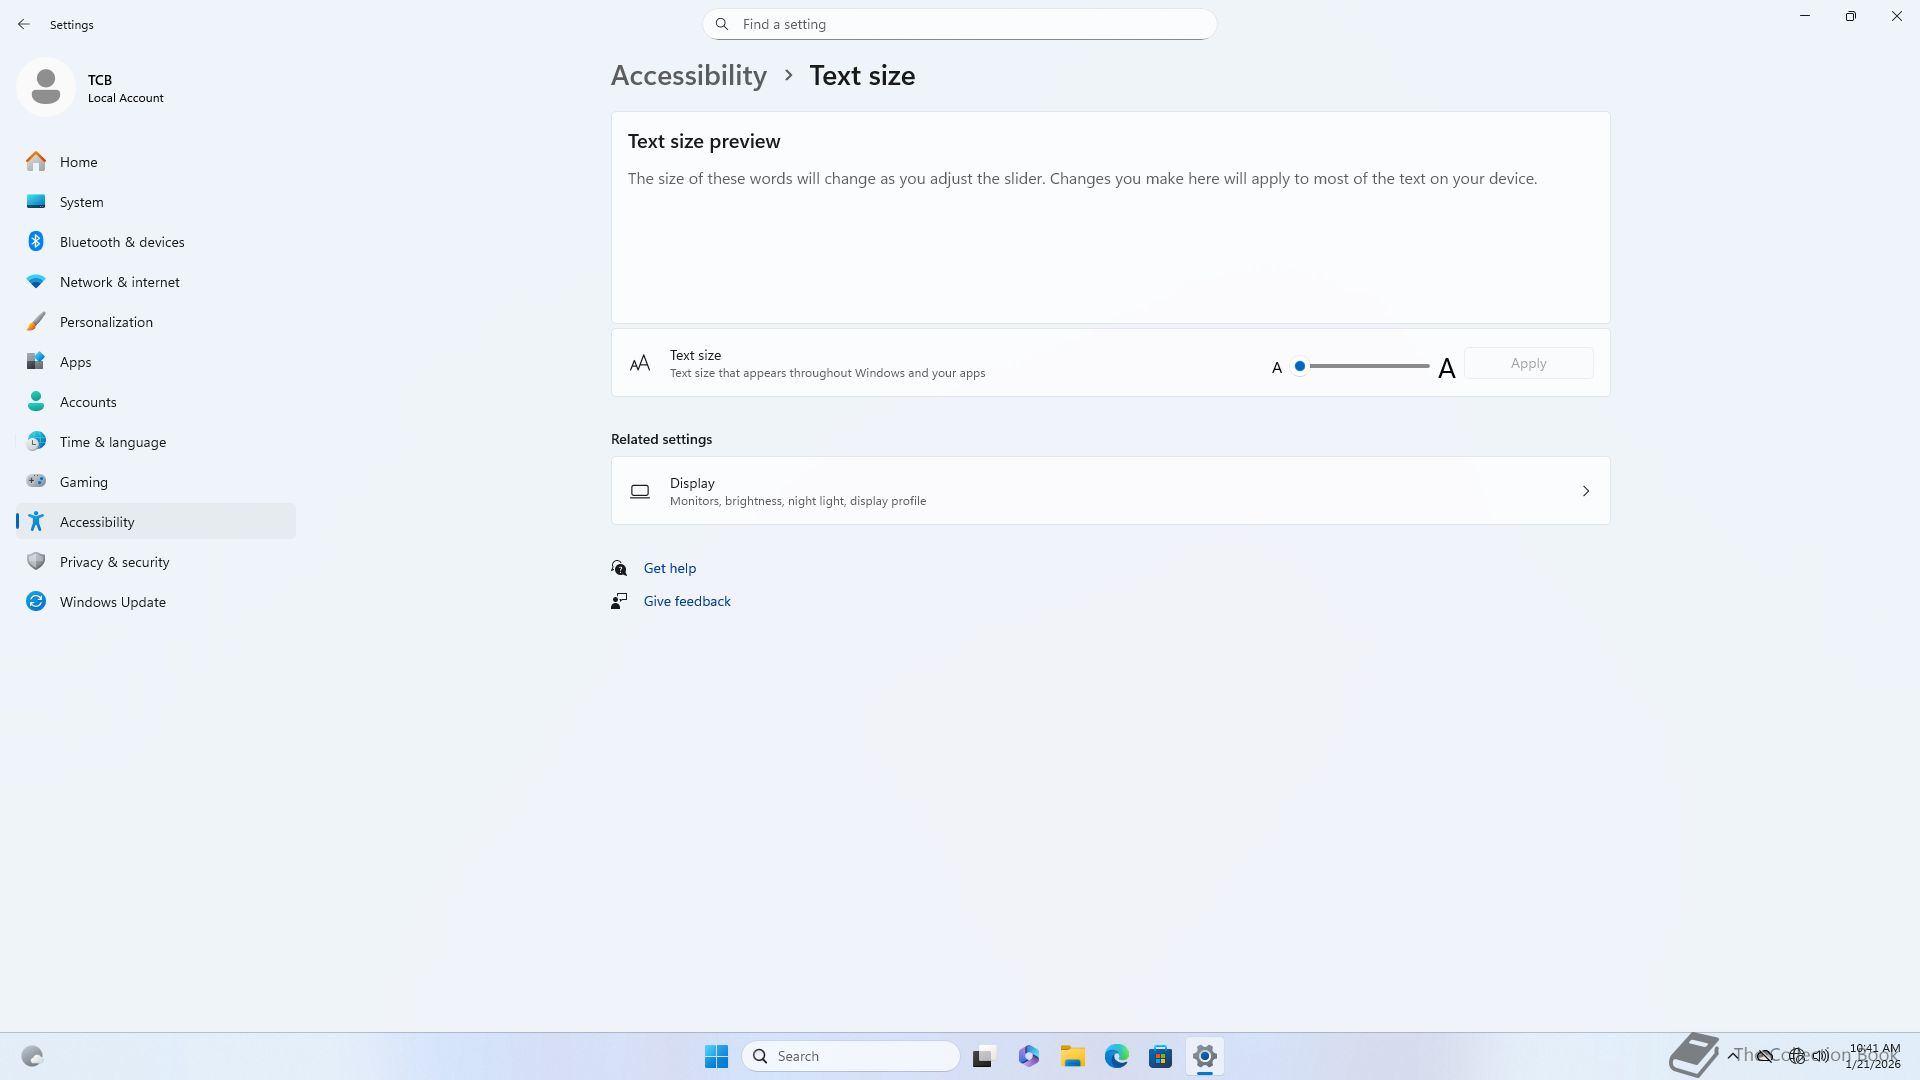Viewport: 1920px width, 1080px height.
Task: Open the Get help link
Action: click(x=669, y=568)
